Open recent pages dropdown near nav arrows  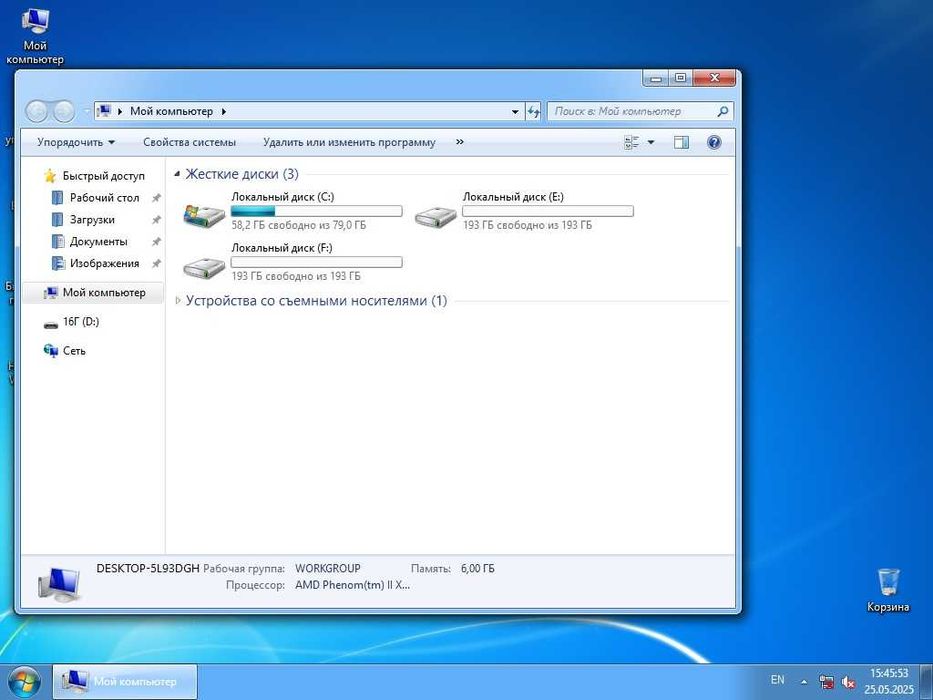86,111
